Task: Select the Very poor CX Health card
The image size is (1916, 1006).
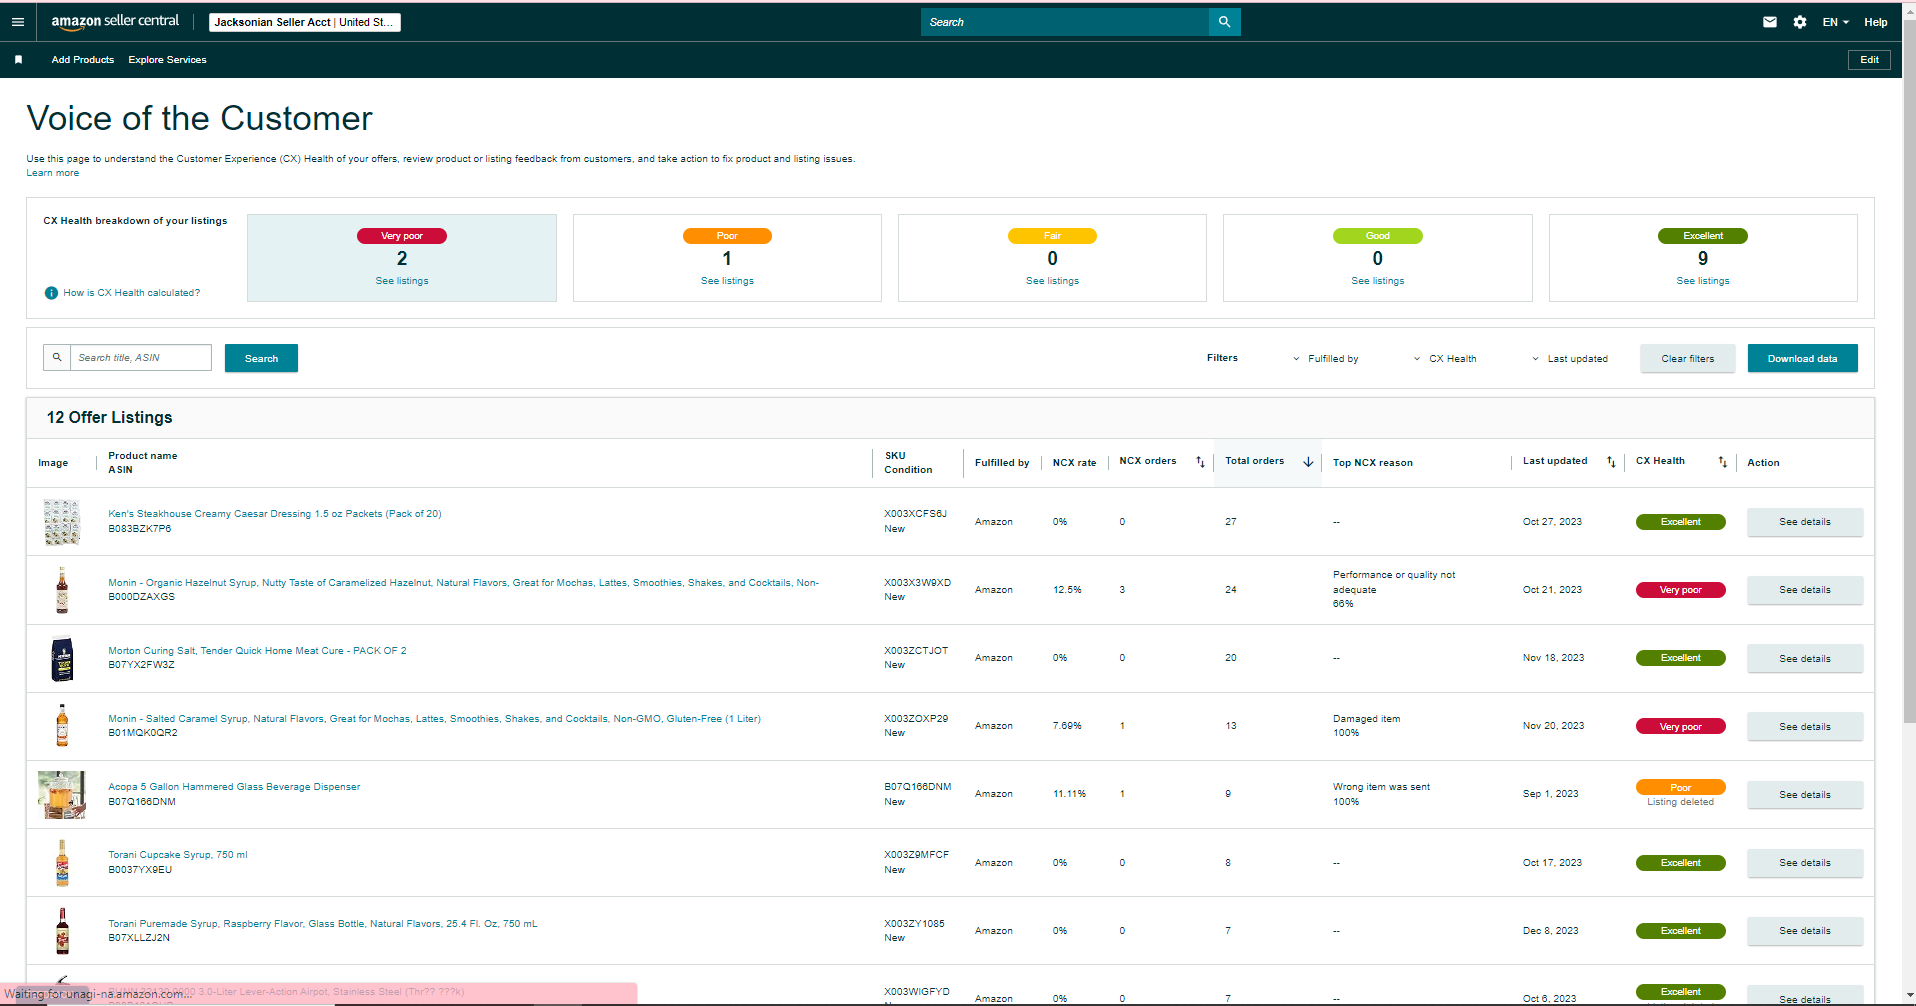Action: coord(402,258)
